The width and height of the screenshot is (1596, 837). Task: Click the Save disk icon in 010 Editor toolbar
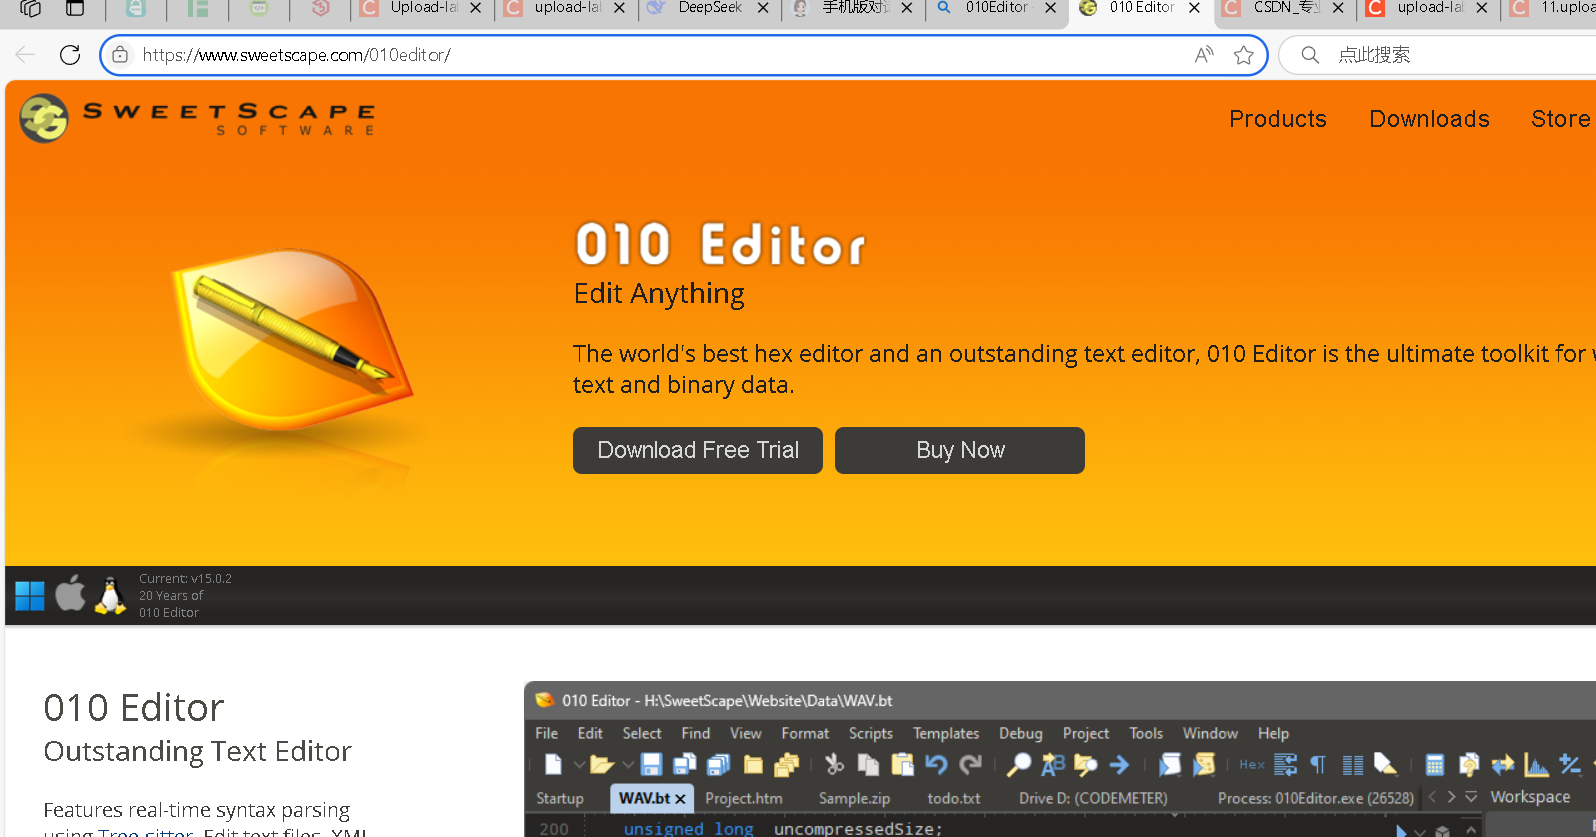[651, 765]
